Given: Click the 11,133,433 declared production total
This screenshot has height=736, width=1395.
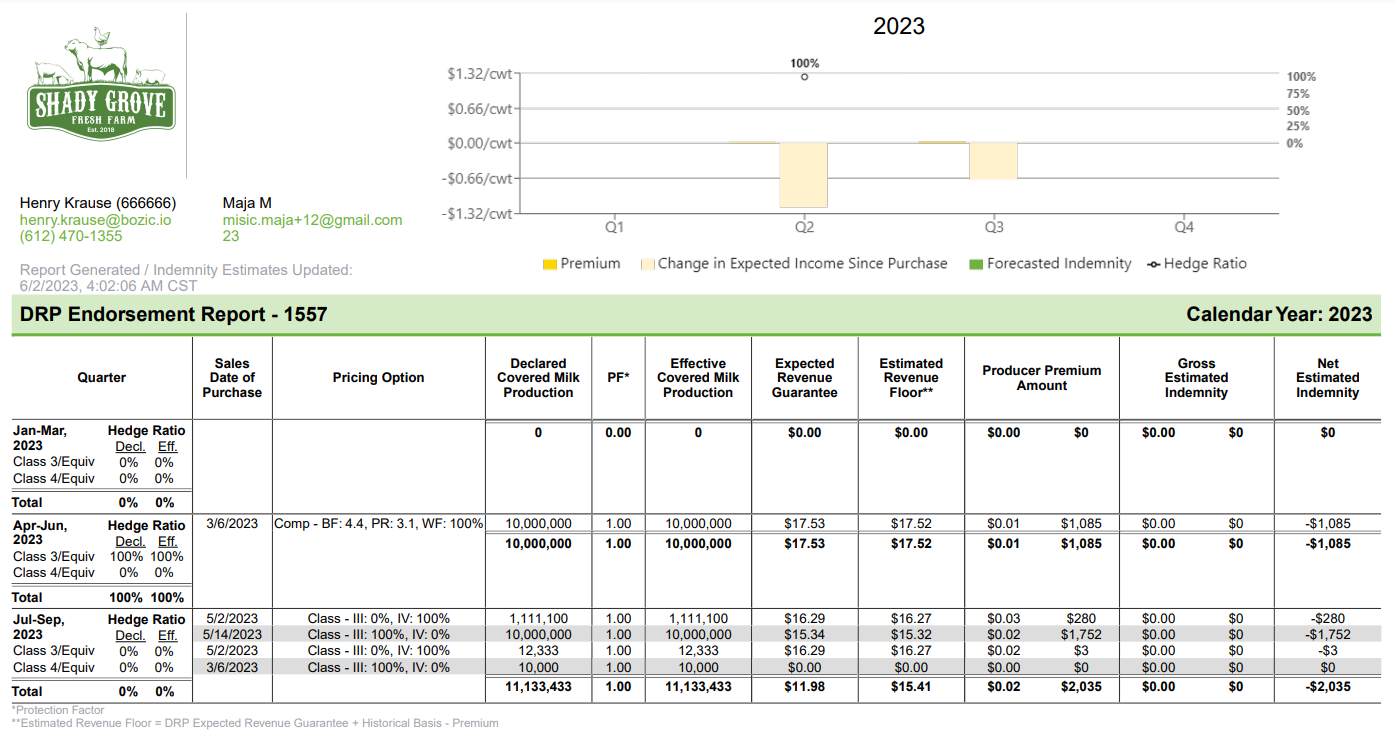Looking at the screenshot, I should (x=538, y=687).
